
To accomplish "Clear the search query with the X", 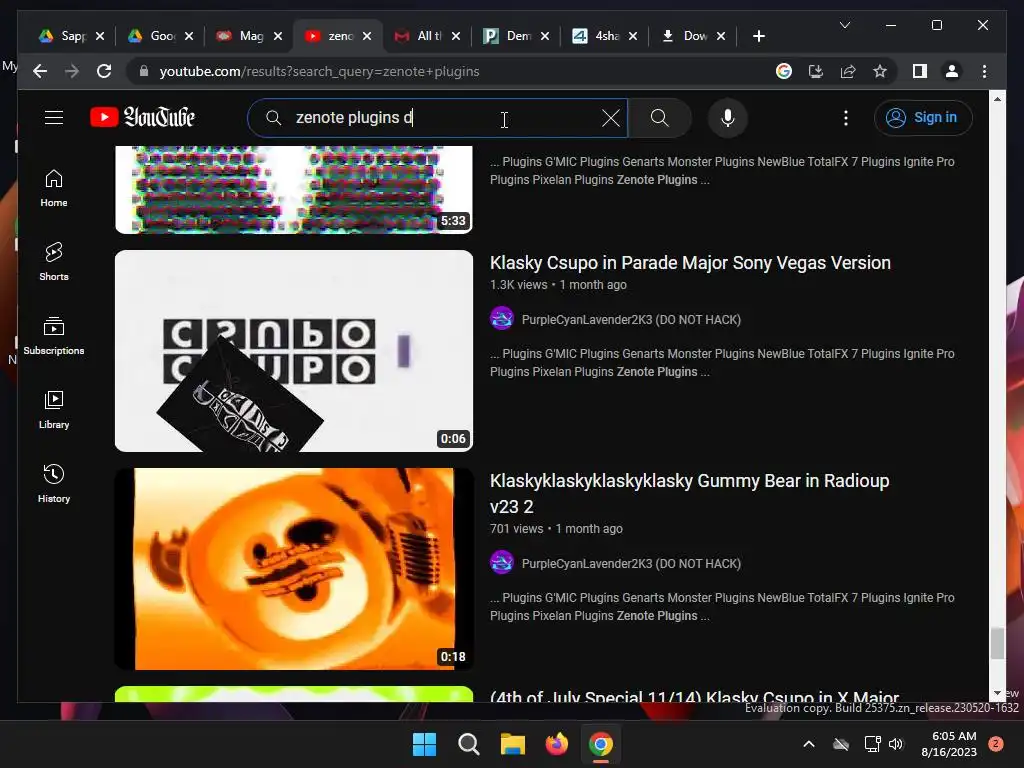I will (x=611, y=118).
